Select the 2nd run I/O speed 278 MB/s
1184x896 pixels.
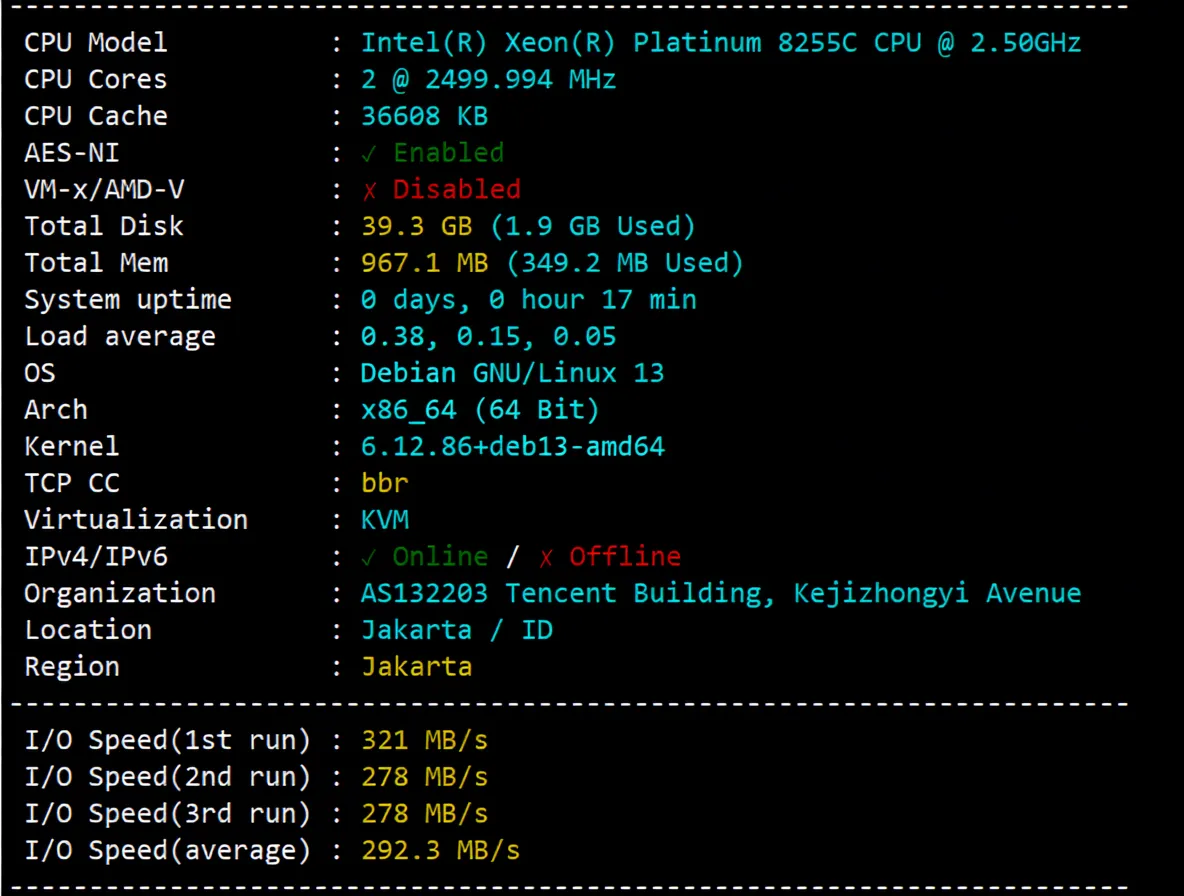pos(424,777)
